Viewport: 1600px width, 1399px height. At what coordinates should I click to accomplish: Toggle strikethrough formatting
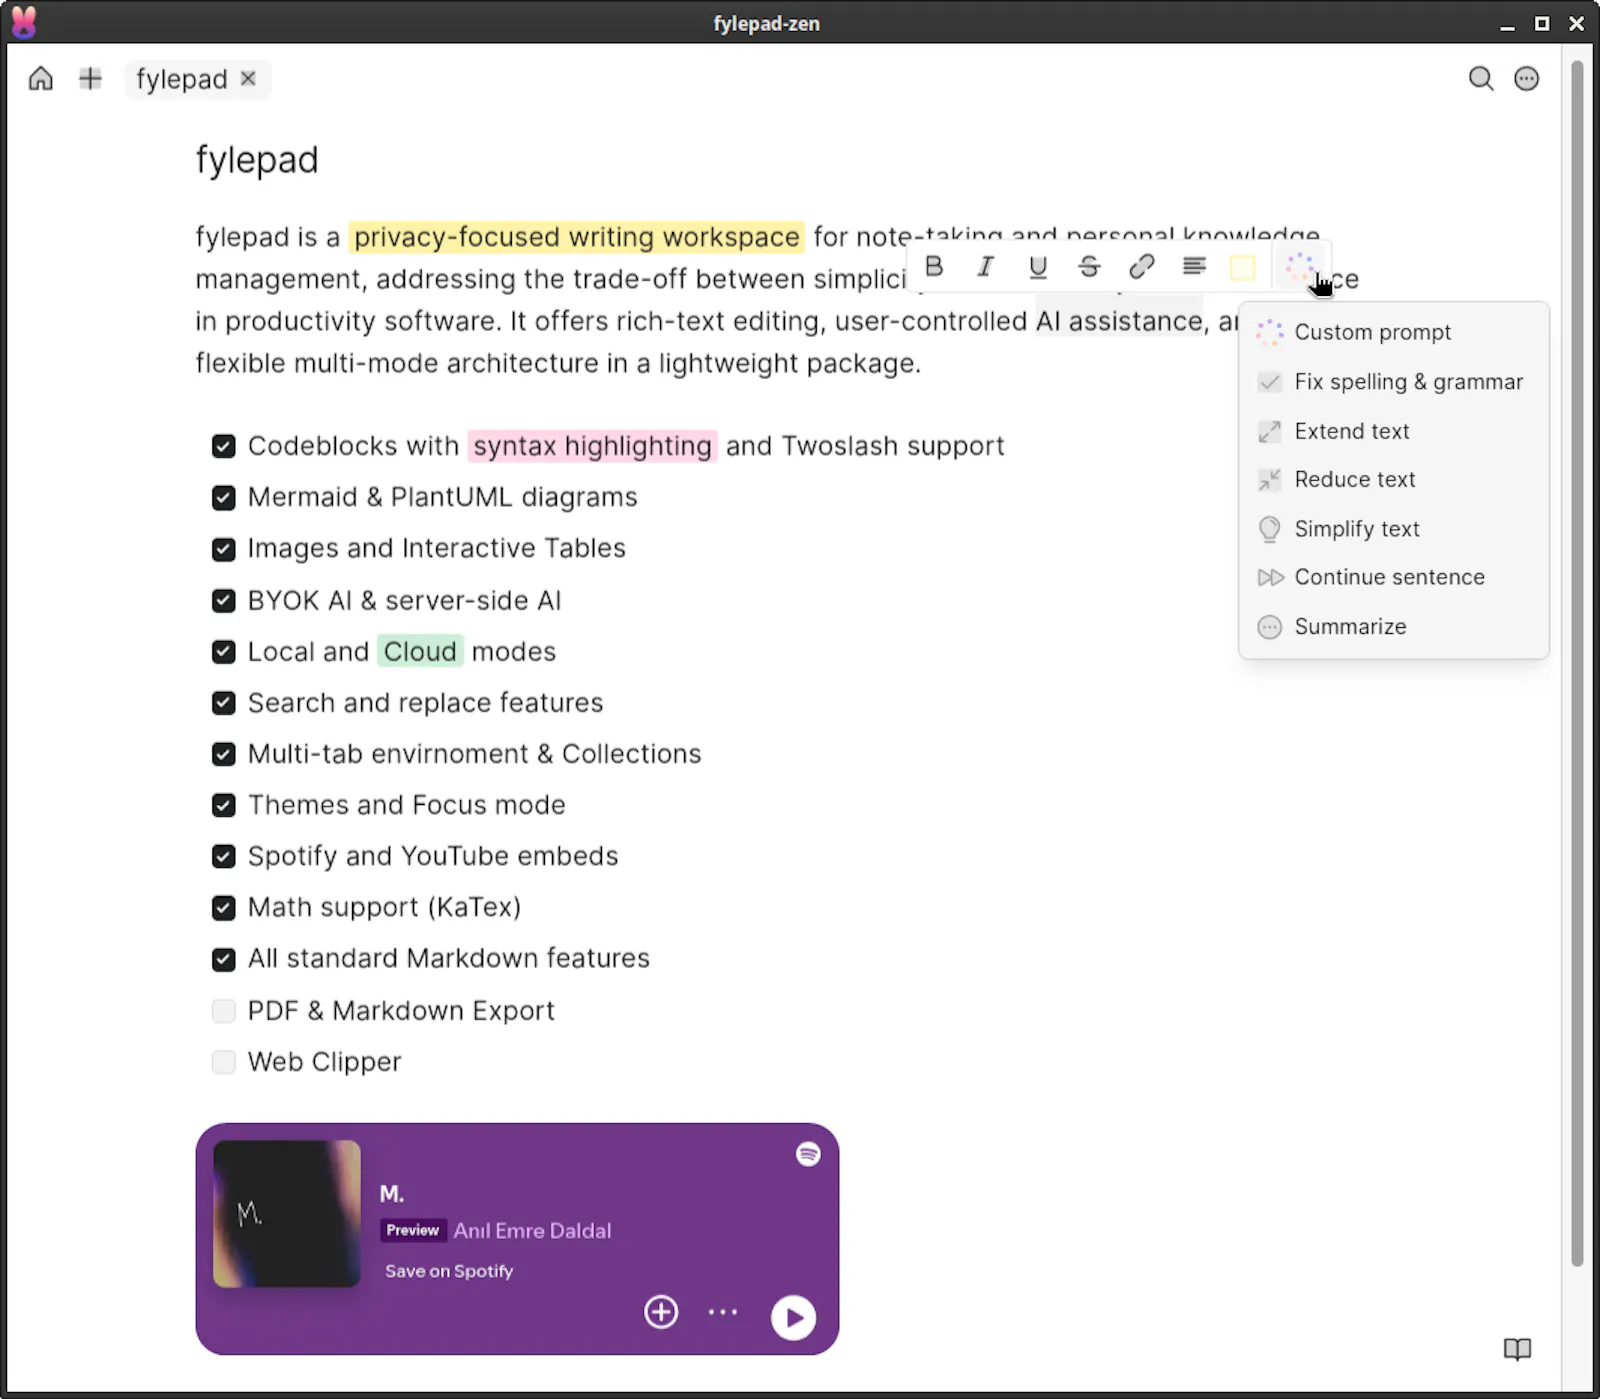[1089, 266]
